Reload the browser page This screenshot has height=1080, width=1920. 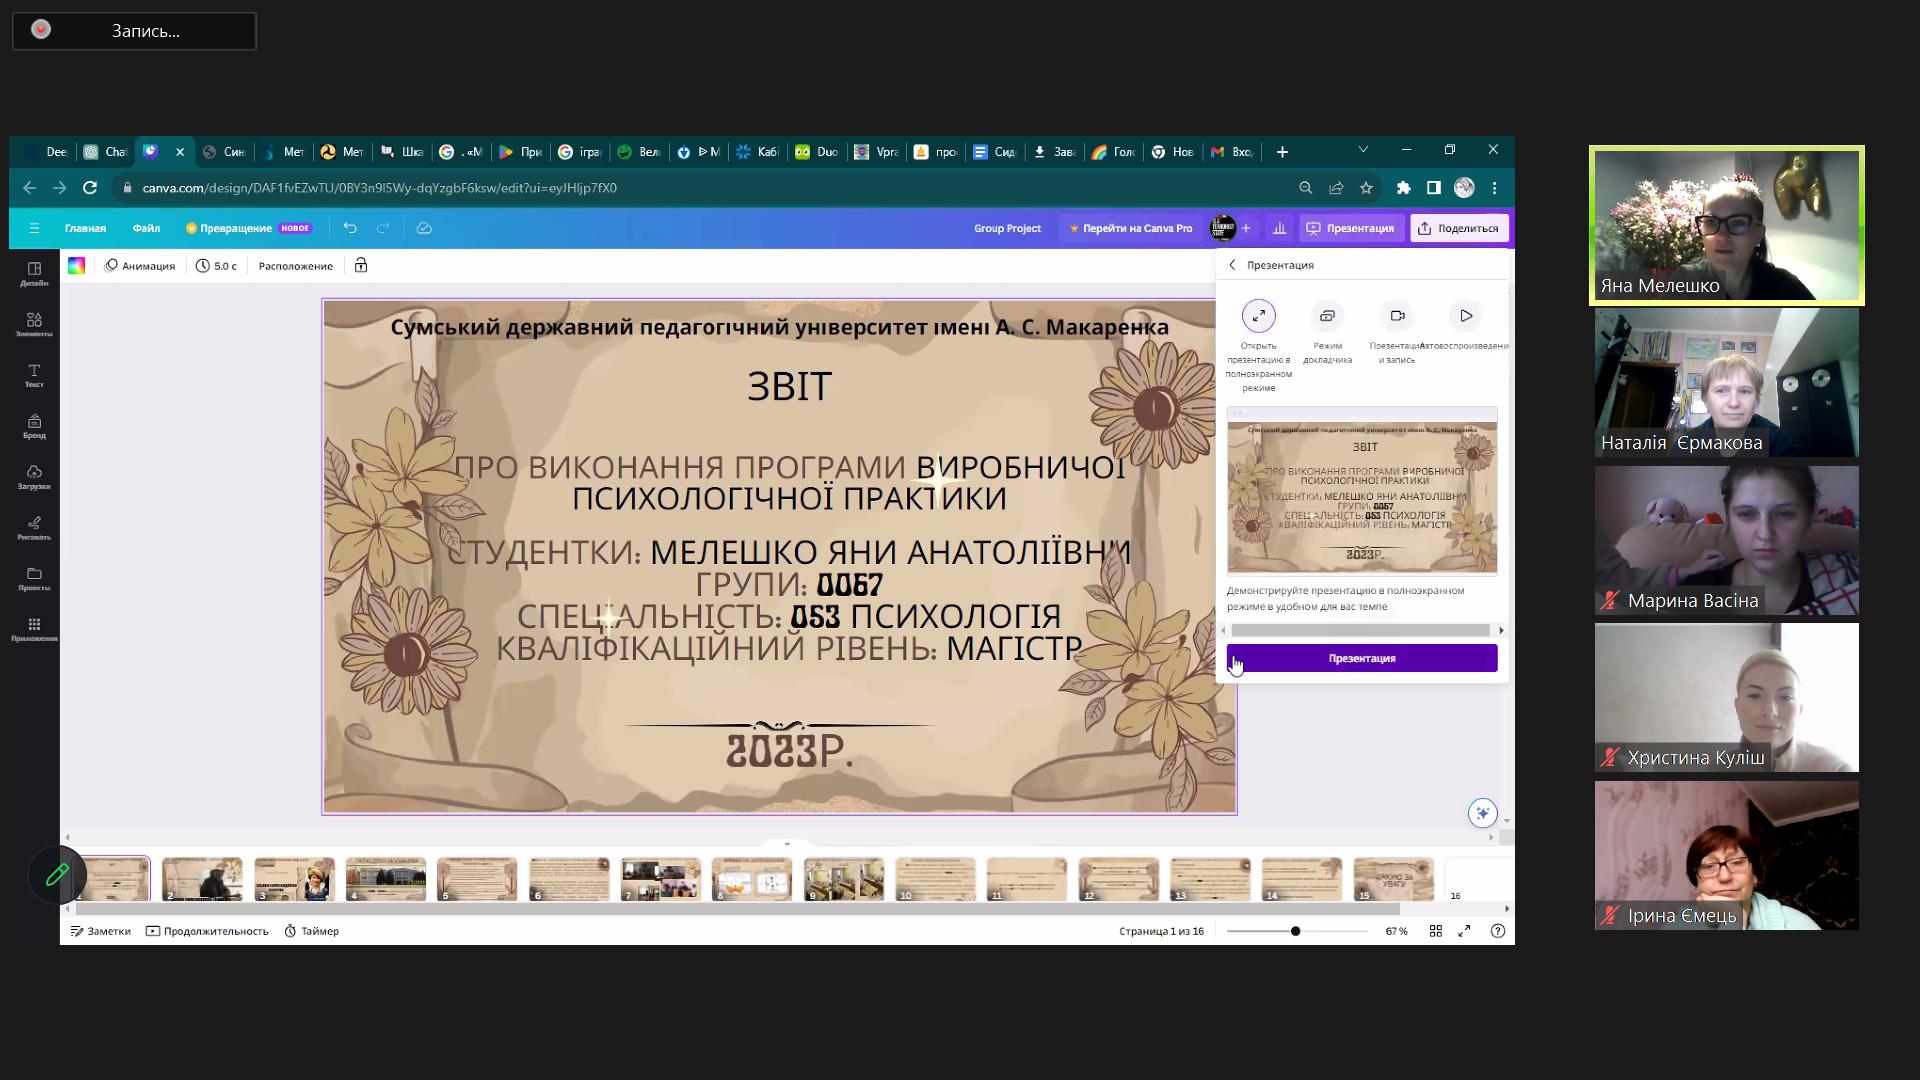[x=90, y=187]
